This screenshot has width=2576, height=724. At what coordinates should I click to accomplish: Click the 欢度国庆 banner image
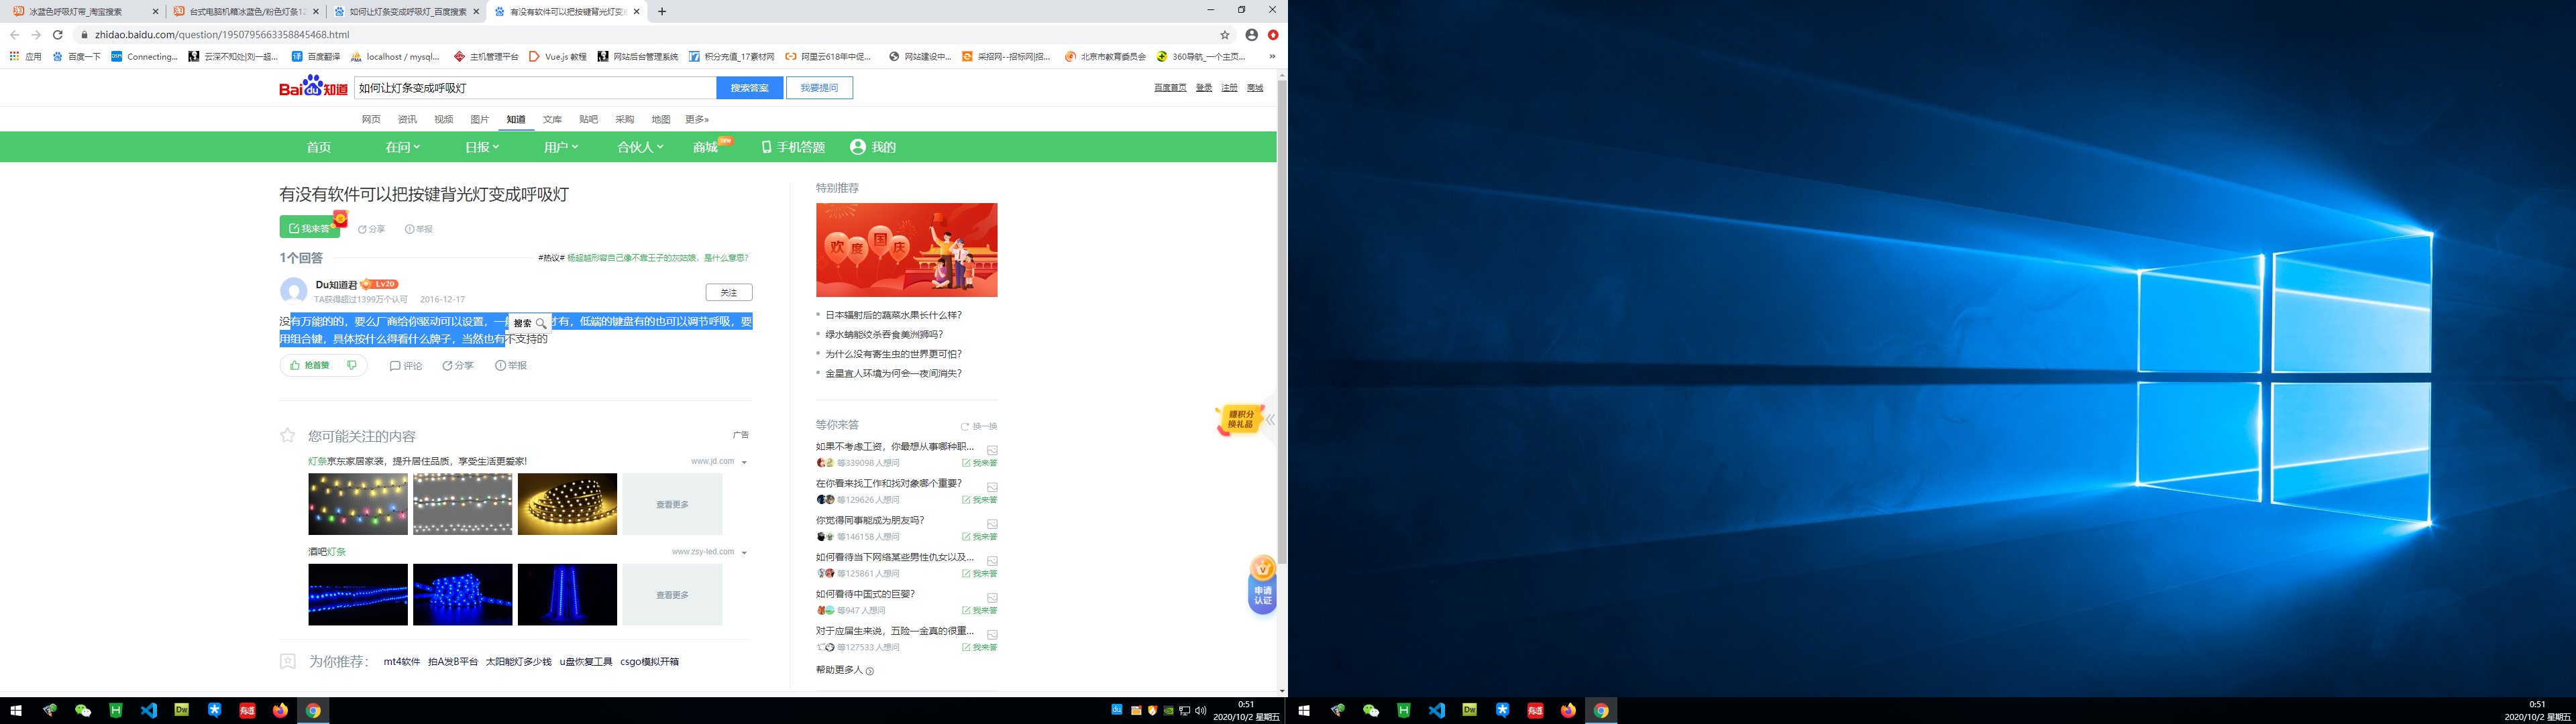tap(906, 250)
